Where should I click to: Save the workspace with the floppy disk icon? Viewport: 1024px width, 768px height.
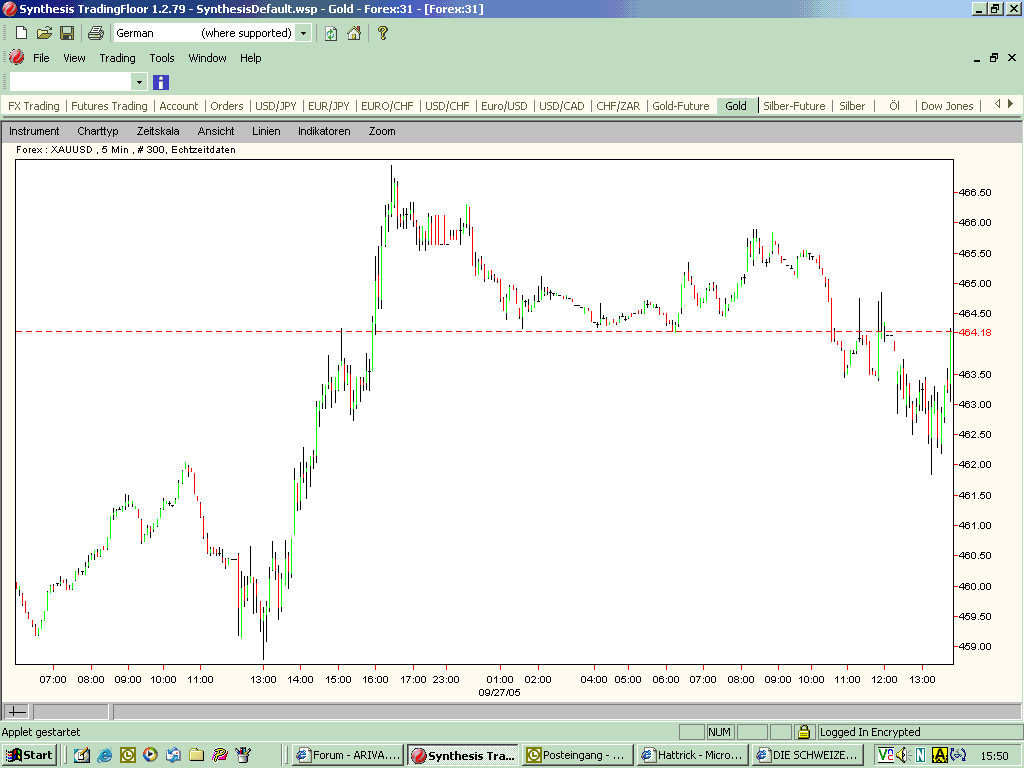click(67, 33)
